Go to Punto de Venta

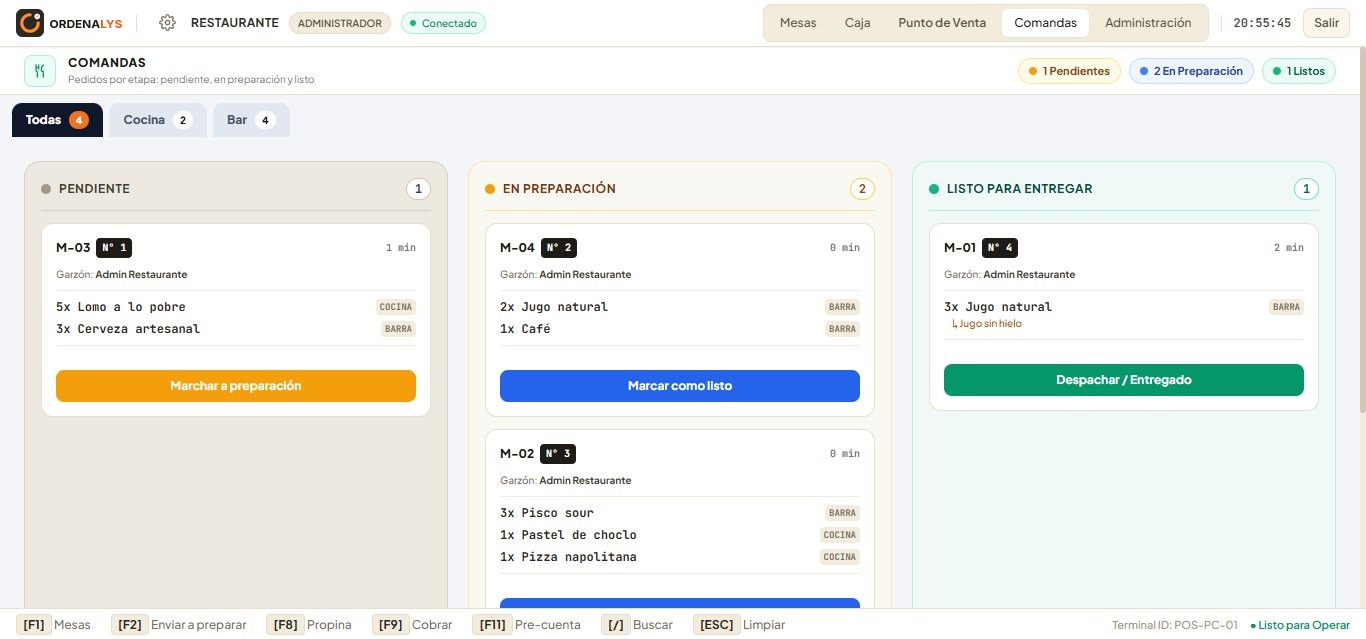tap(942, 23)
